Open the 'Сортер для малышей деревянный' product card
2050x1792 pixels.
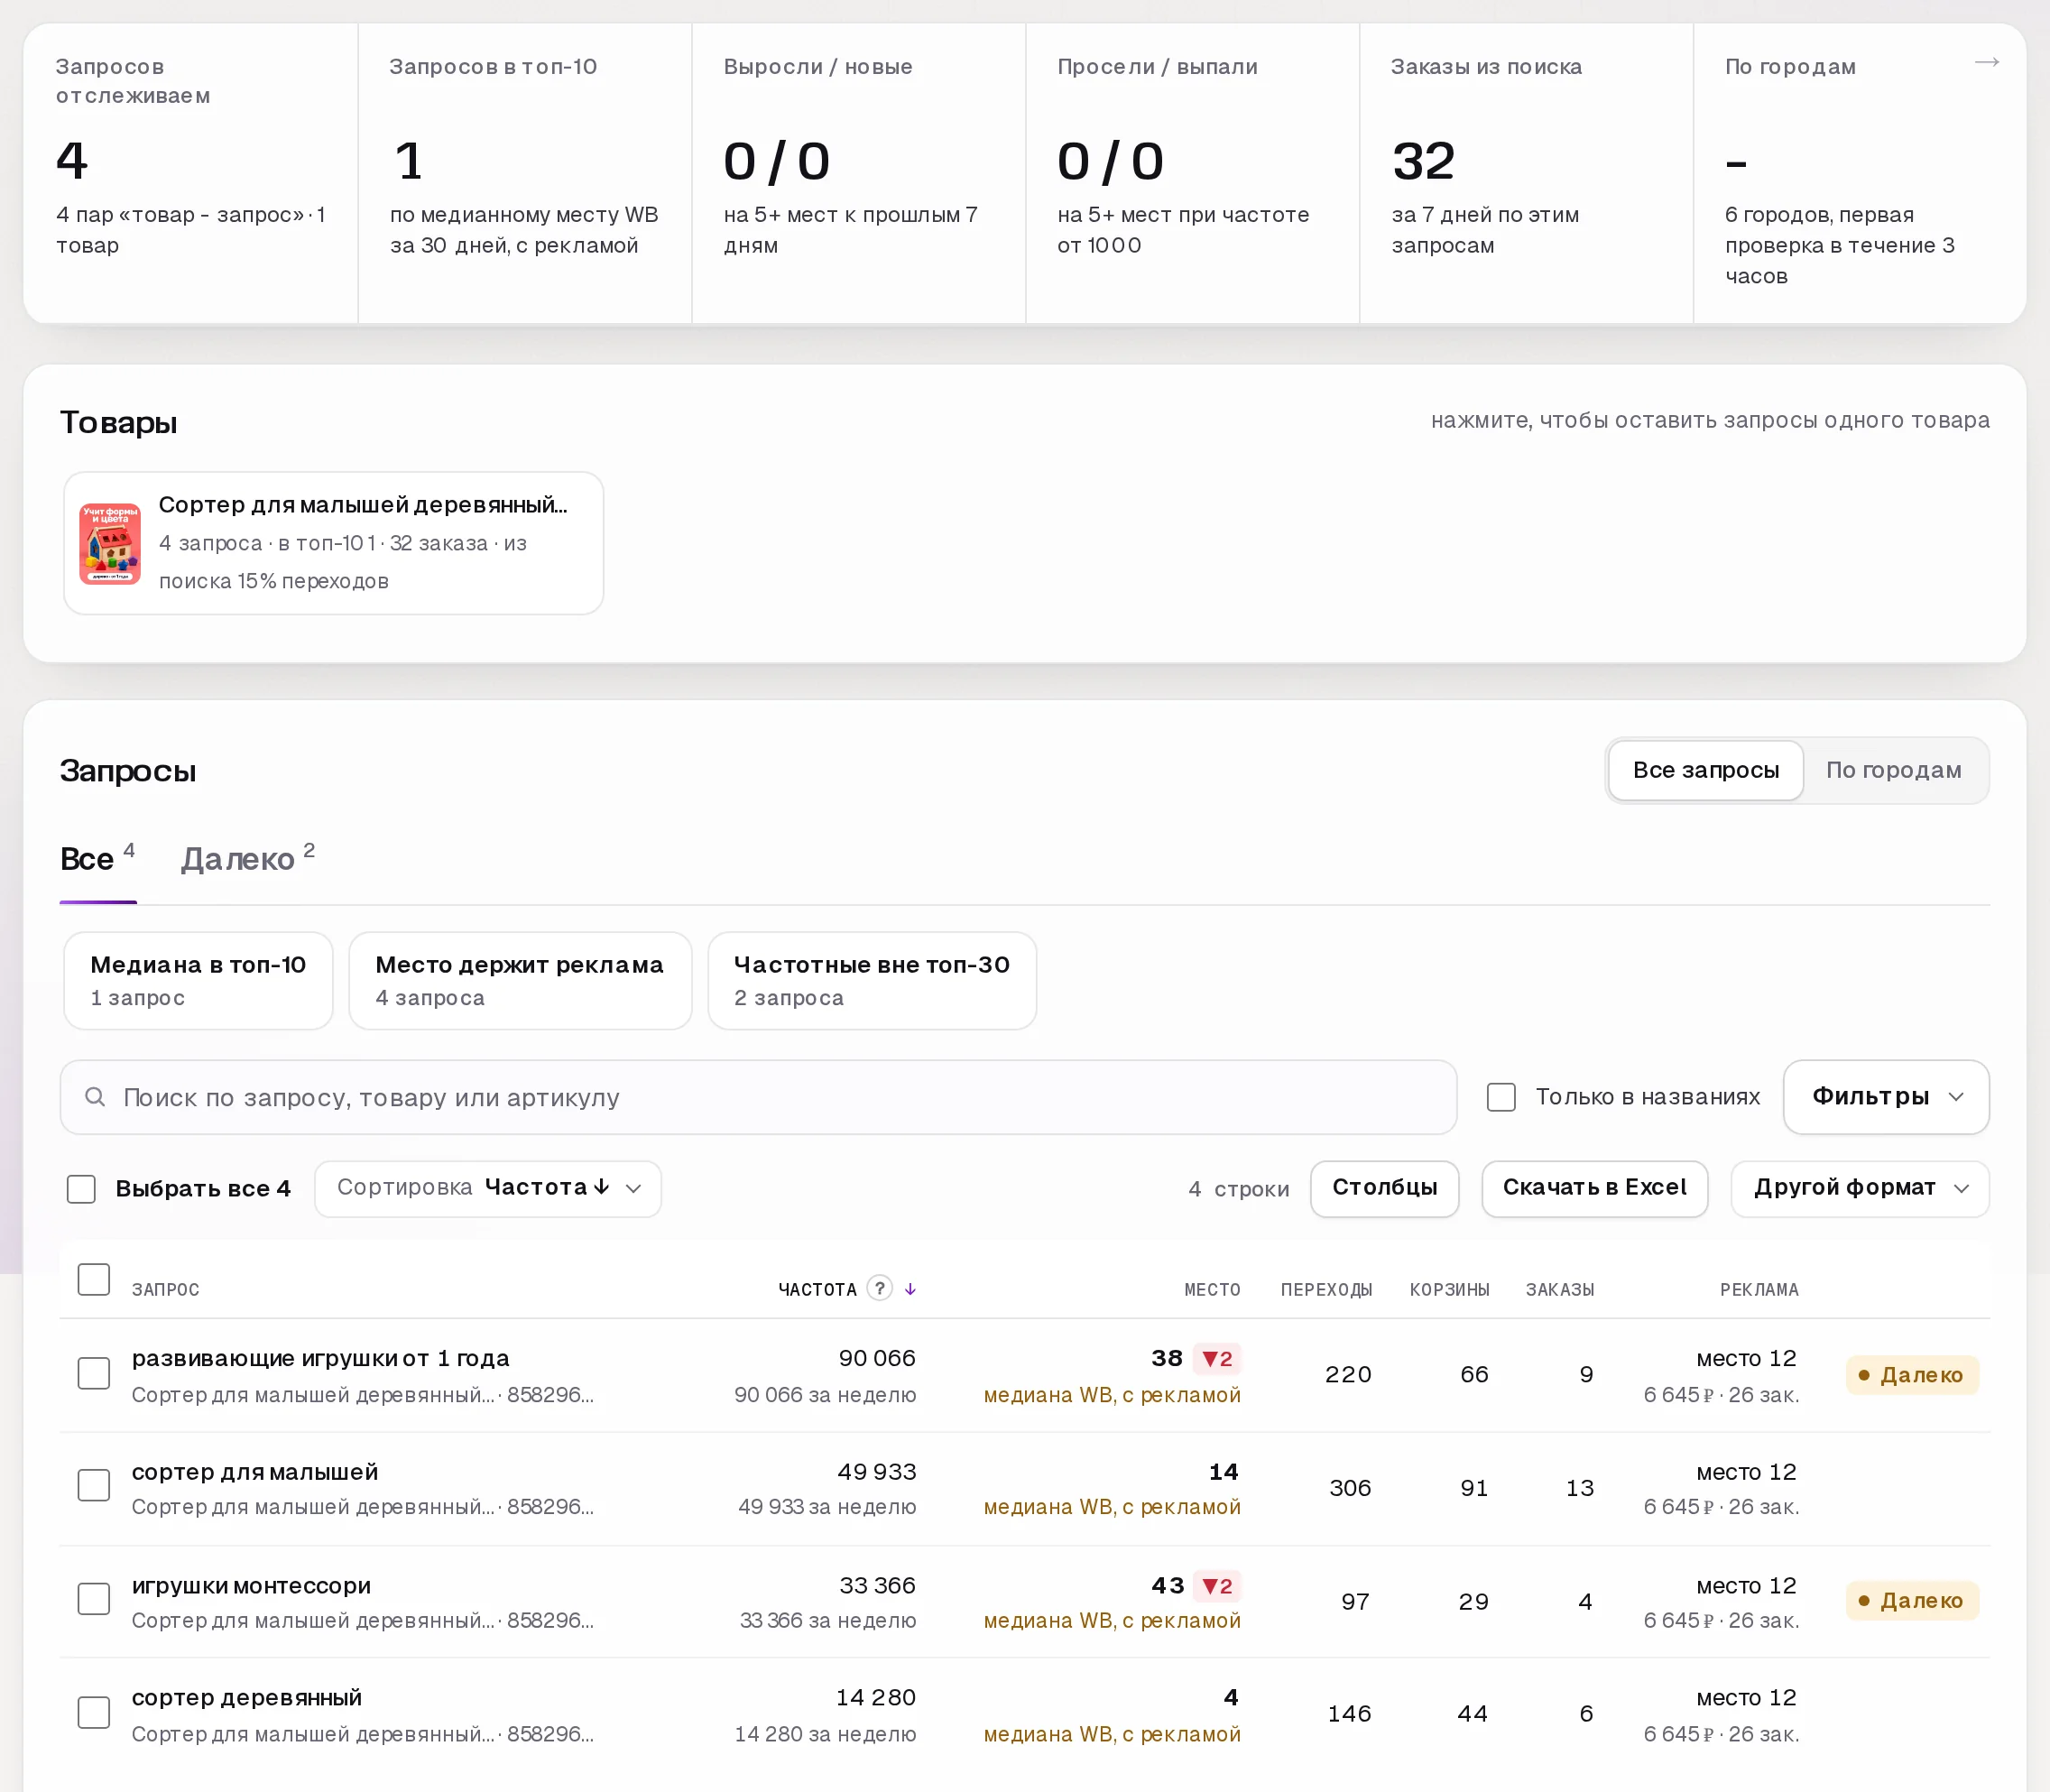click(333, 543)
